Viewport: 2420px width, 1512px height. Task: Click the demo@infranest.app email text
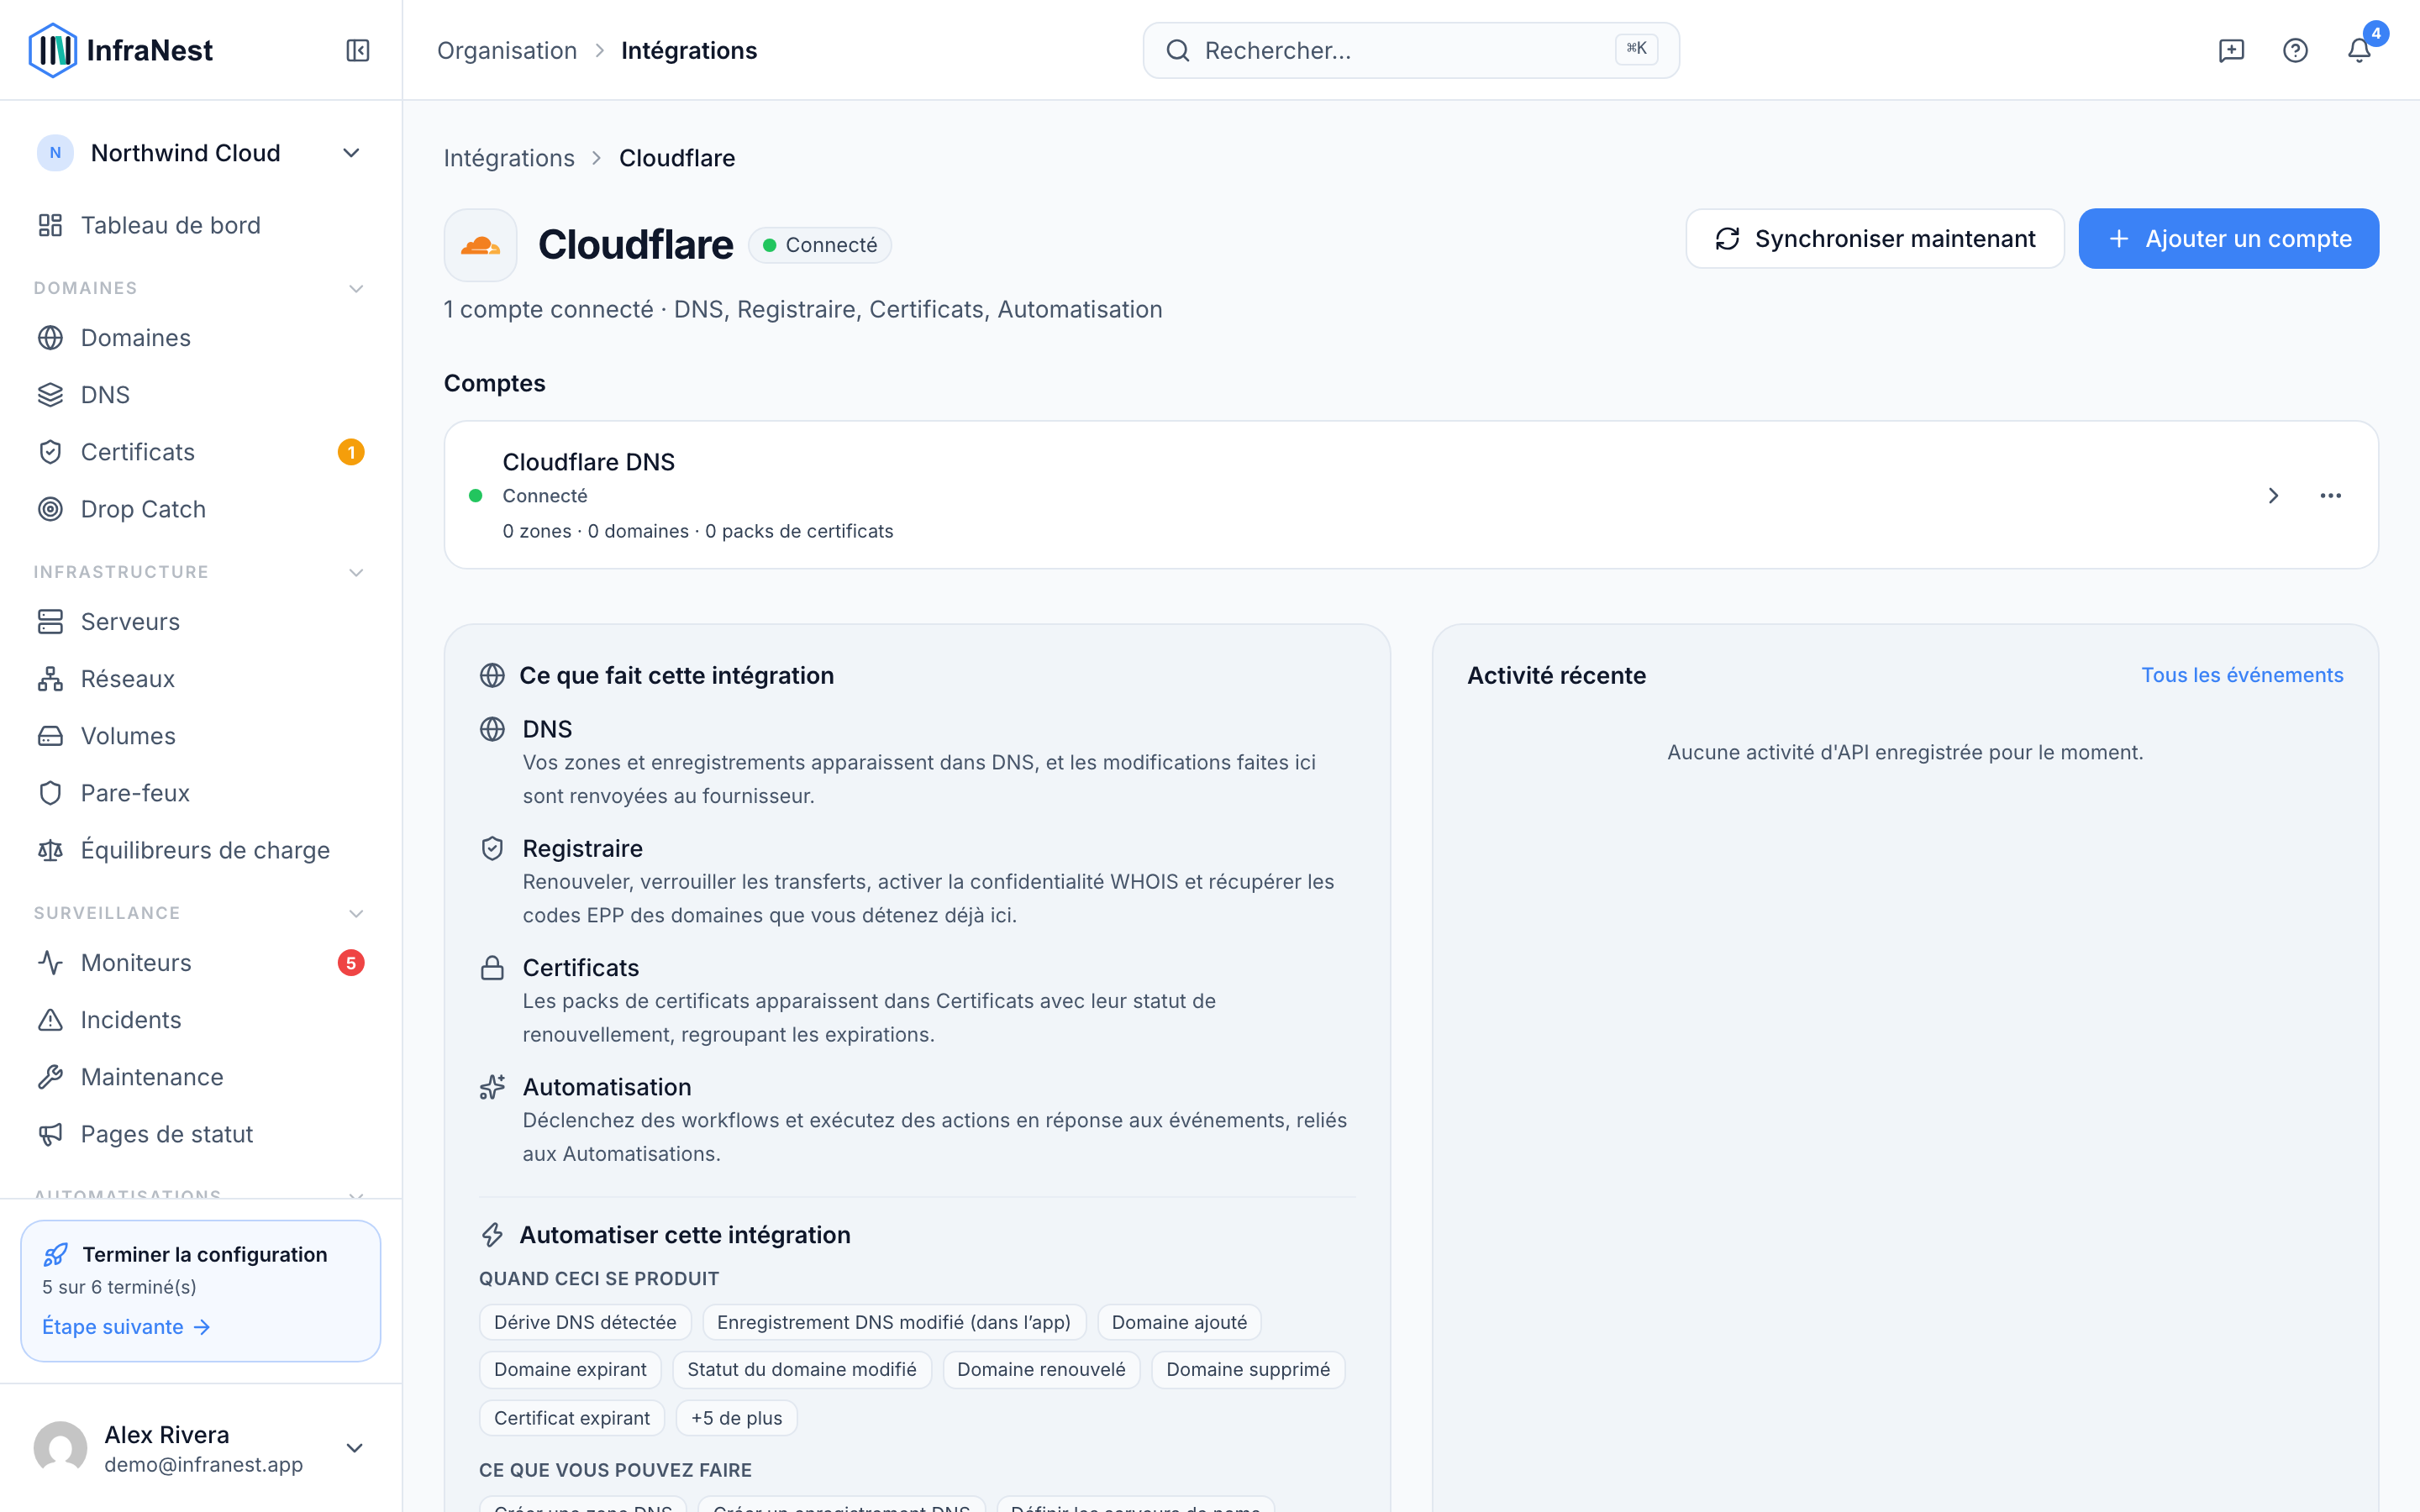coord(203,1465)
